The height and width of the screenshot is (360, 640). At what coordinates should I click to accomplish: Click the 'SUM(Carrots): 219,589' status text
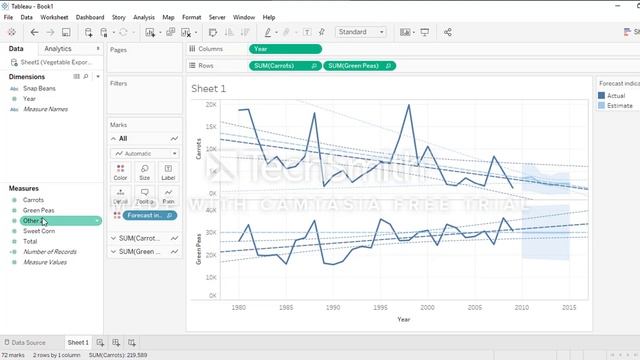point(118,355)
